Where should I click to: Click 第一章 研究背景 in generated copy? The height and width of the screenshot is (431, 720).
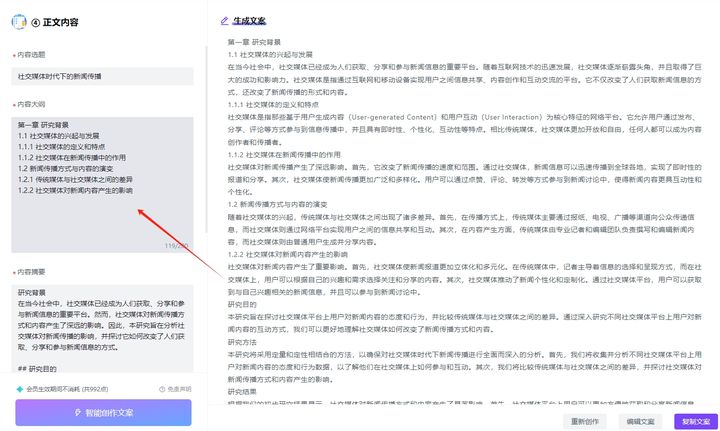tap(254, 42)
